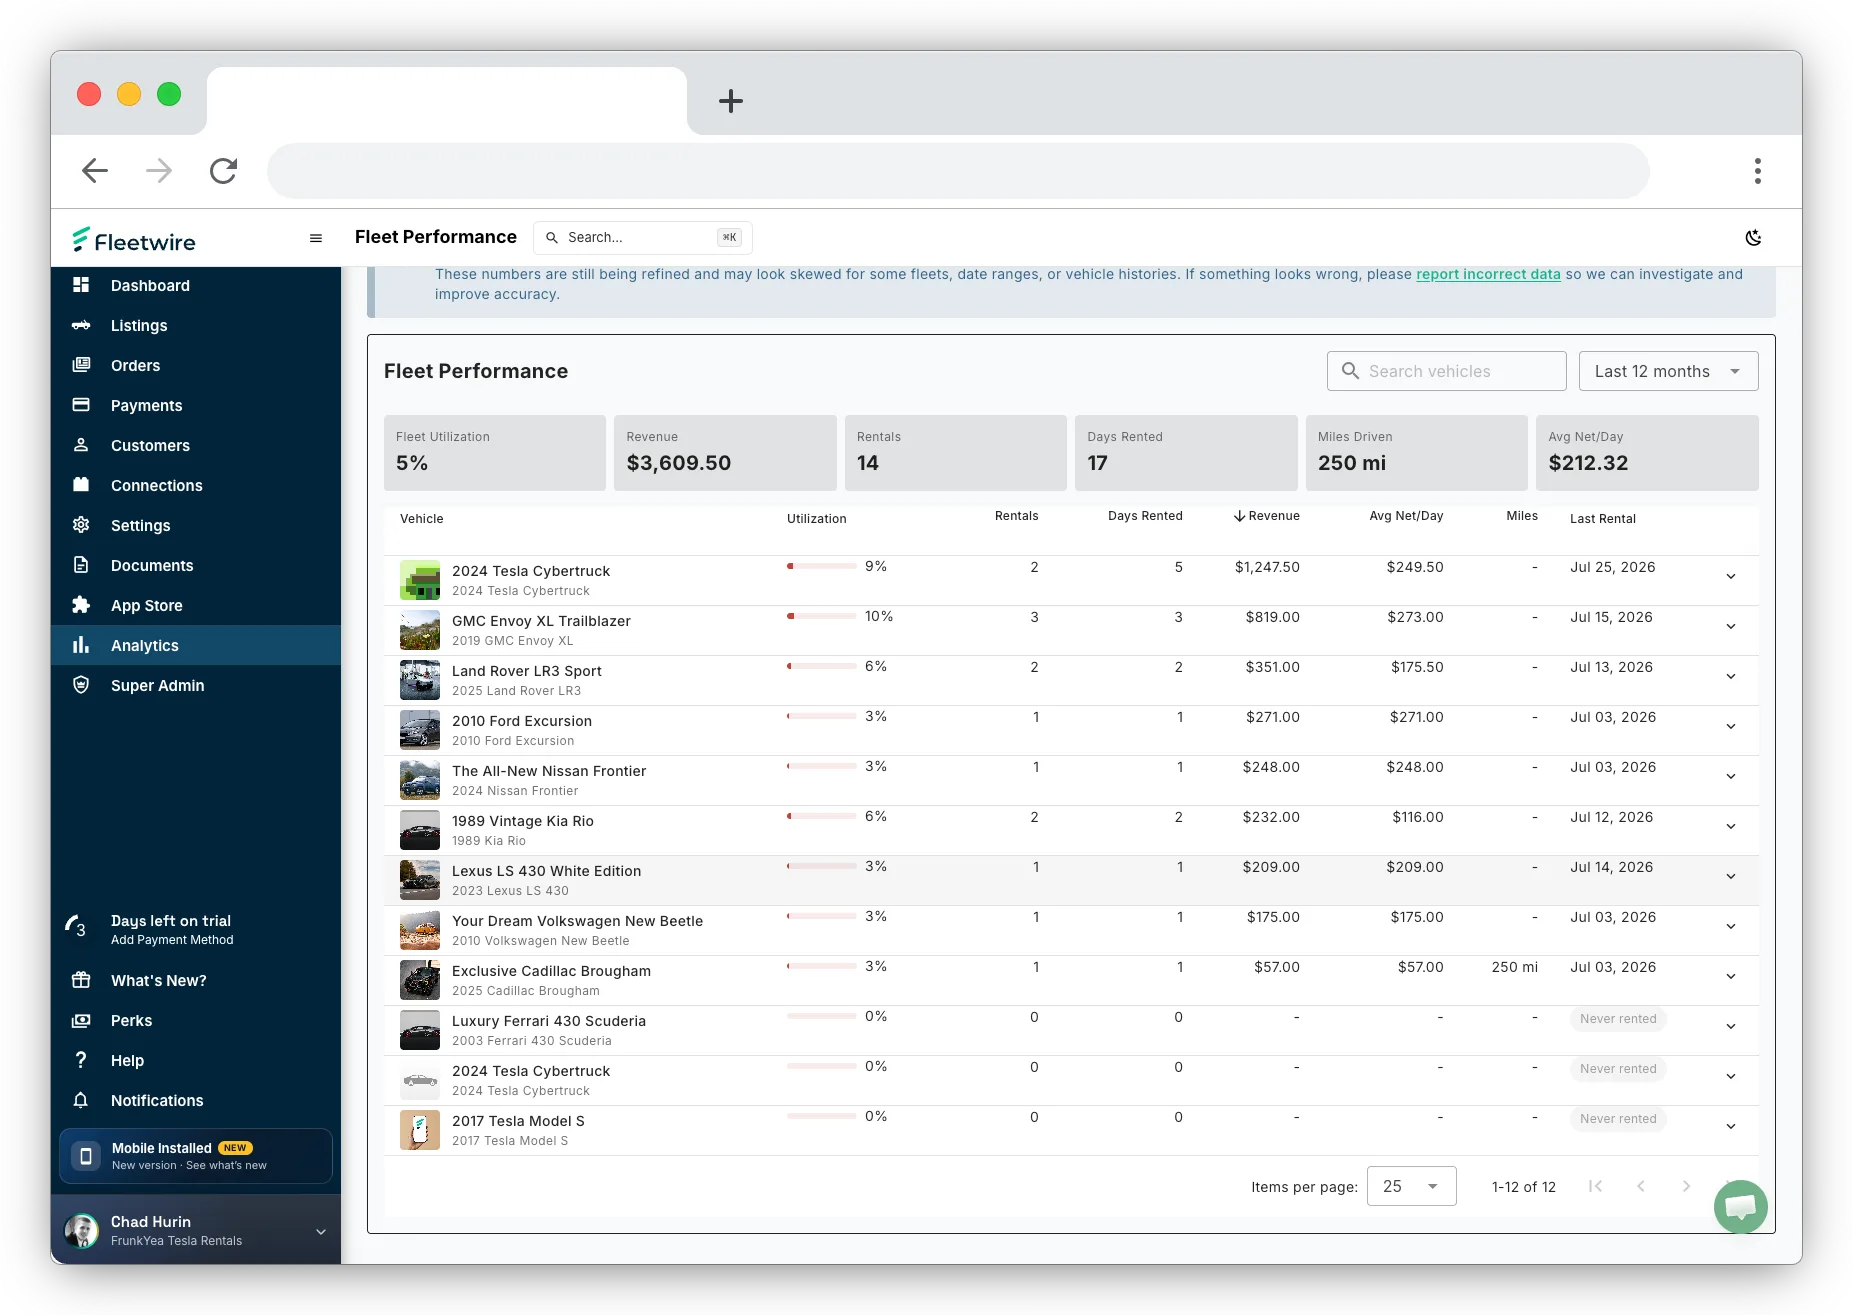Click the Revenue $3,609.50 card
Viewport: 1853px width, 1315px height.
coord(725,453)
